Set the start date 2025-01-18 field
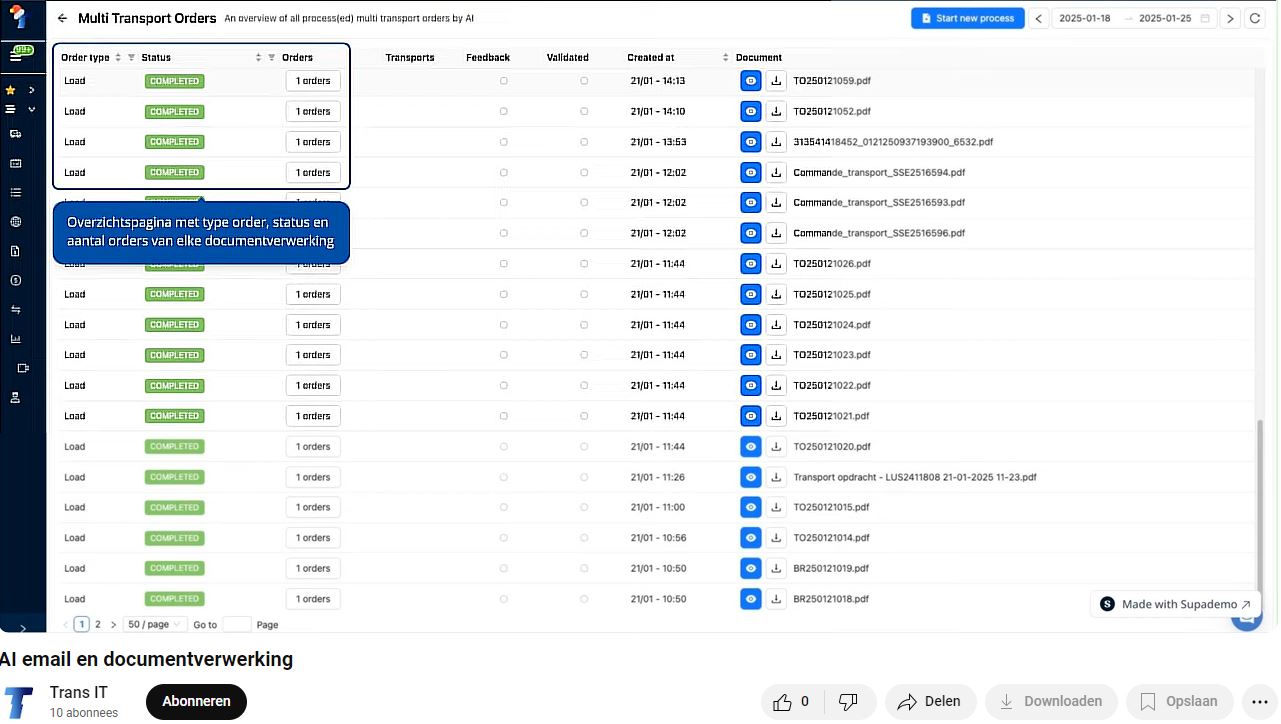Image resolution: width=1281 pixels, height=724 pixels. 1085,18
